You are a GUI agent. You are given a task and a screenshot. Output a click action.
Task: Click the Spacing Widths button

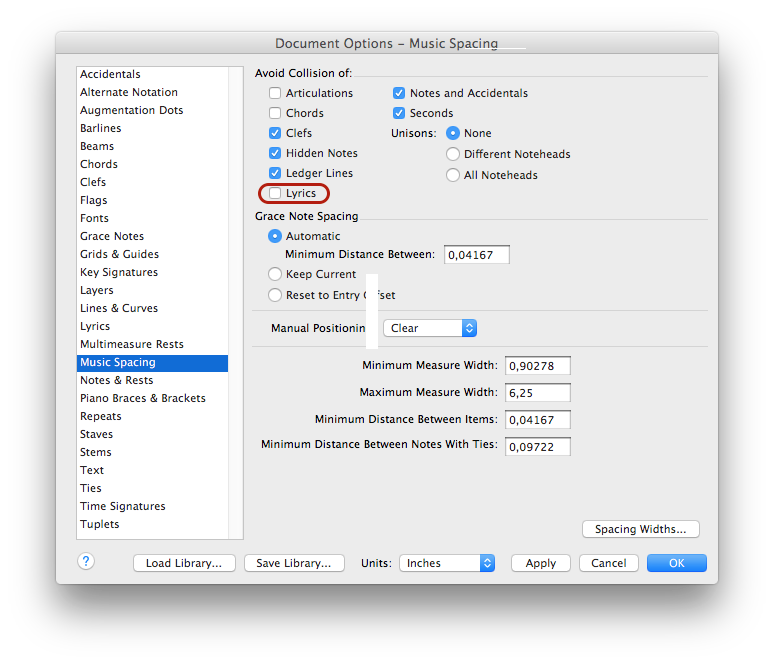[640, 529]
